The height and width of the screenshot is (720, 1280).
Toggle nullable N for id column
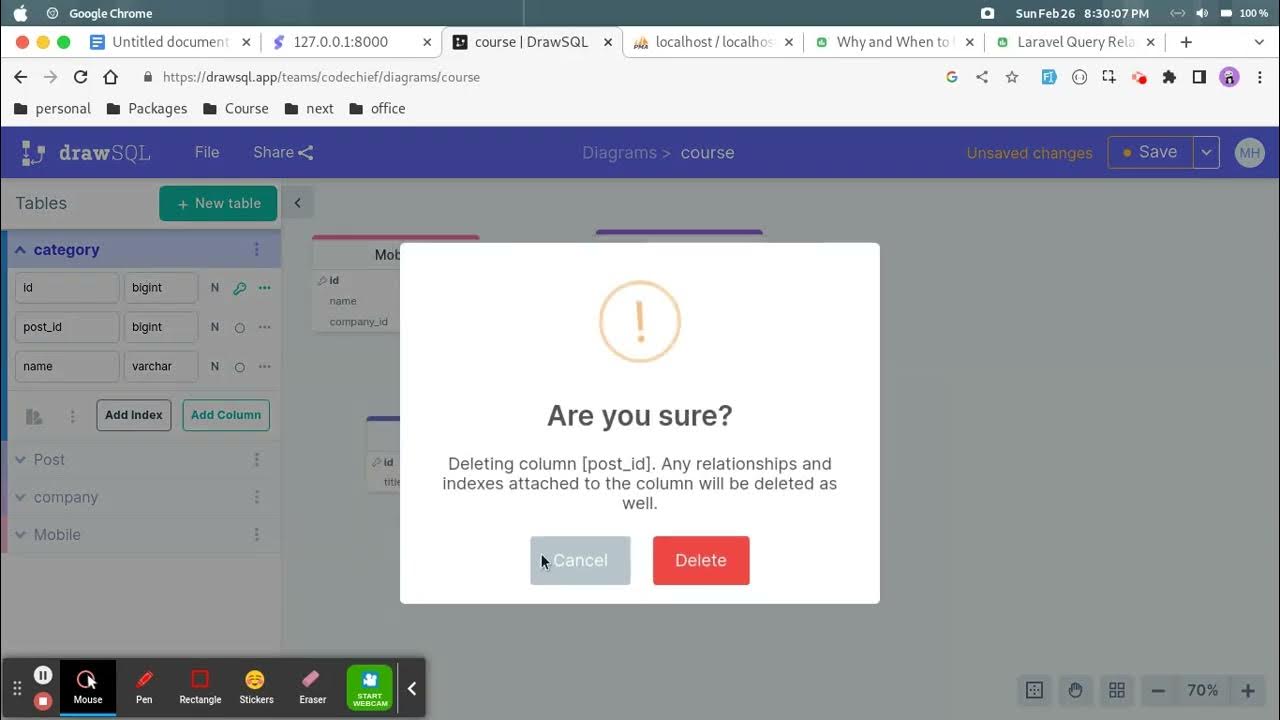(x=214, y=288)
